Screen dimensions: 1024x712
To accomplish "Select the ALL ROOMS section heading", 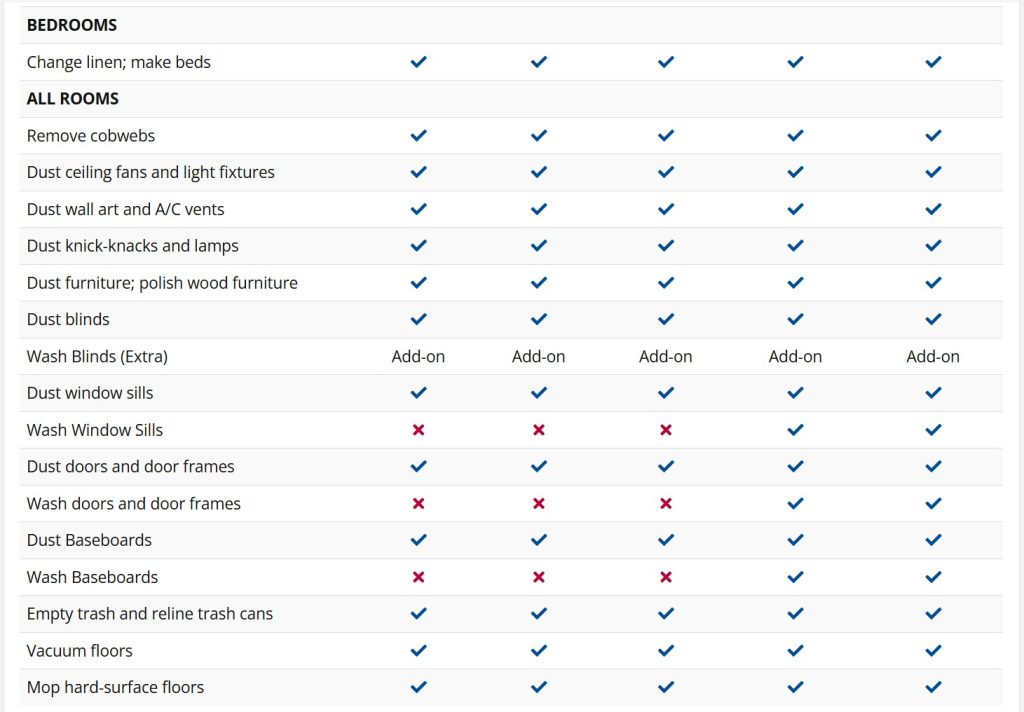I will tap(73, 99).
